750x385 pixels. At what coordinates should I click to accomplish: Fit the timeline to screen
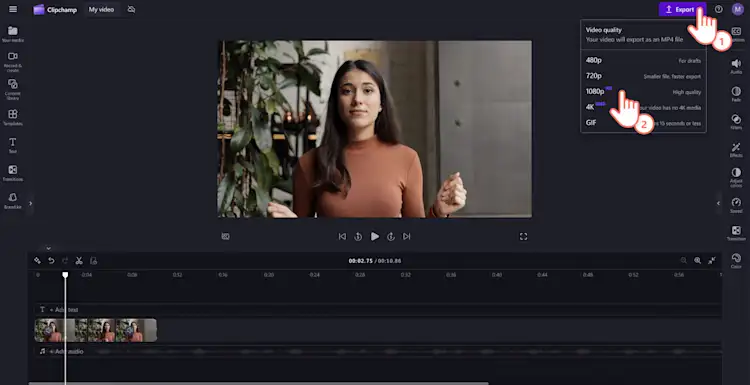[712, 260]
